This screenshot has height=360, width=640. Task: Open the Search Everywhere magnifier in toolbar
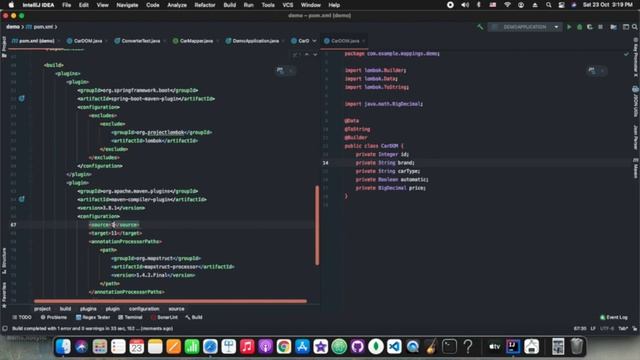click(x=635, y=27)
